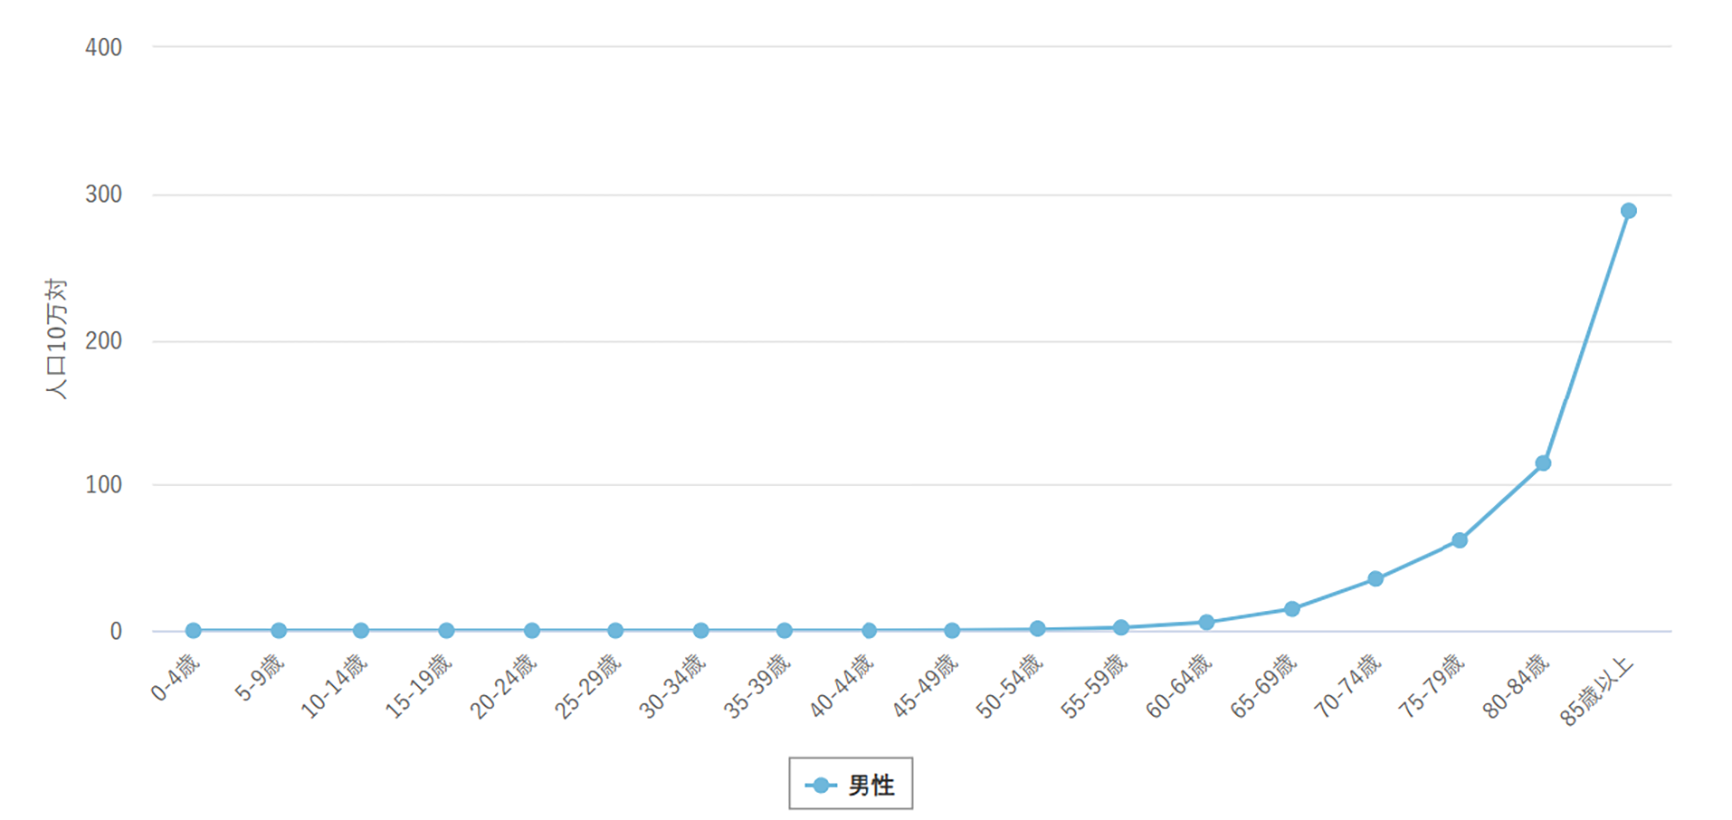Click the 15-19歳 data point marker
Screen dimensions: 1732x820
446,631
